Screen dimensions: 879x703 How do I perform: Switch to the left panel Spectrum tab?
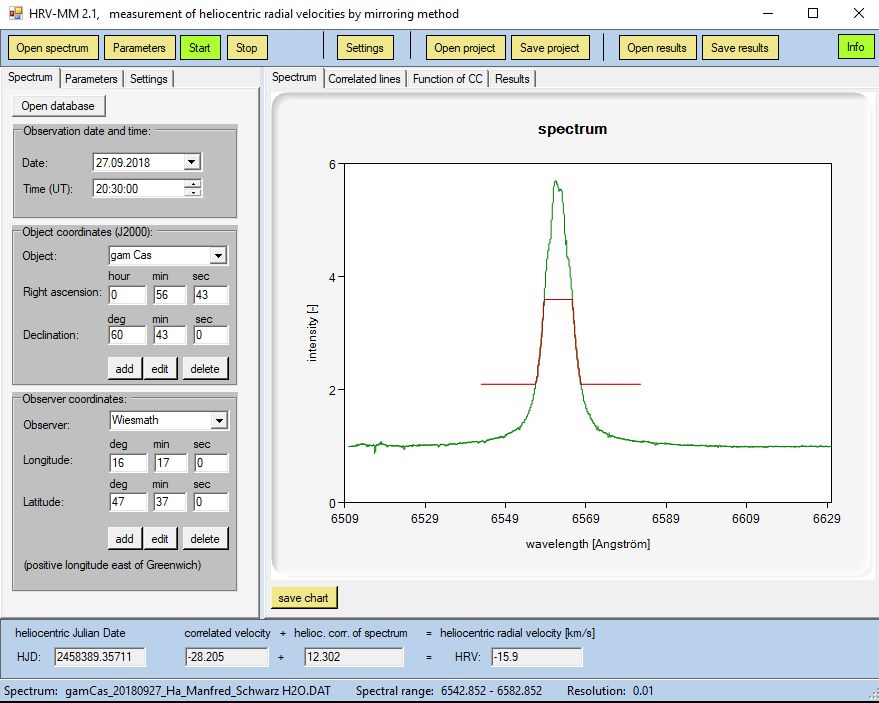pyautogui.click(x=30, y=77)
